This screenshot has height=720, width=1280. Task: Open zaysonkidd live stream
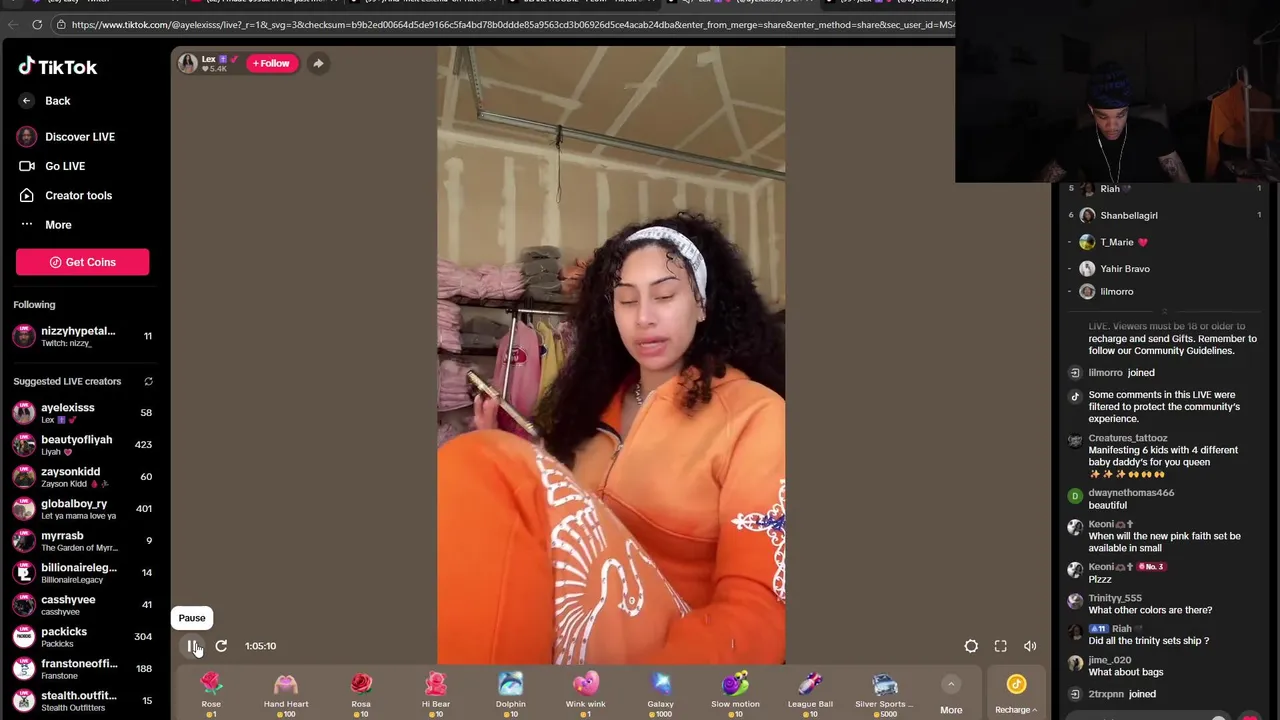point(82,477)
